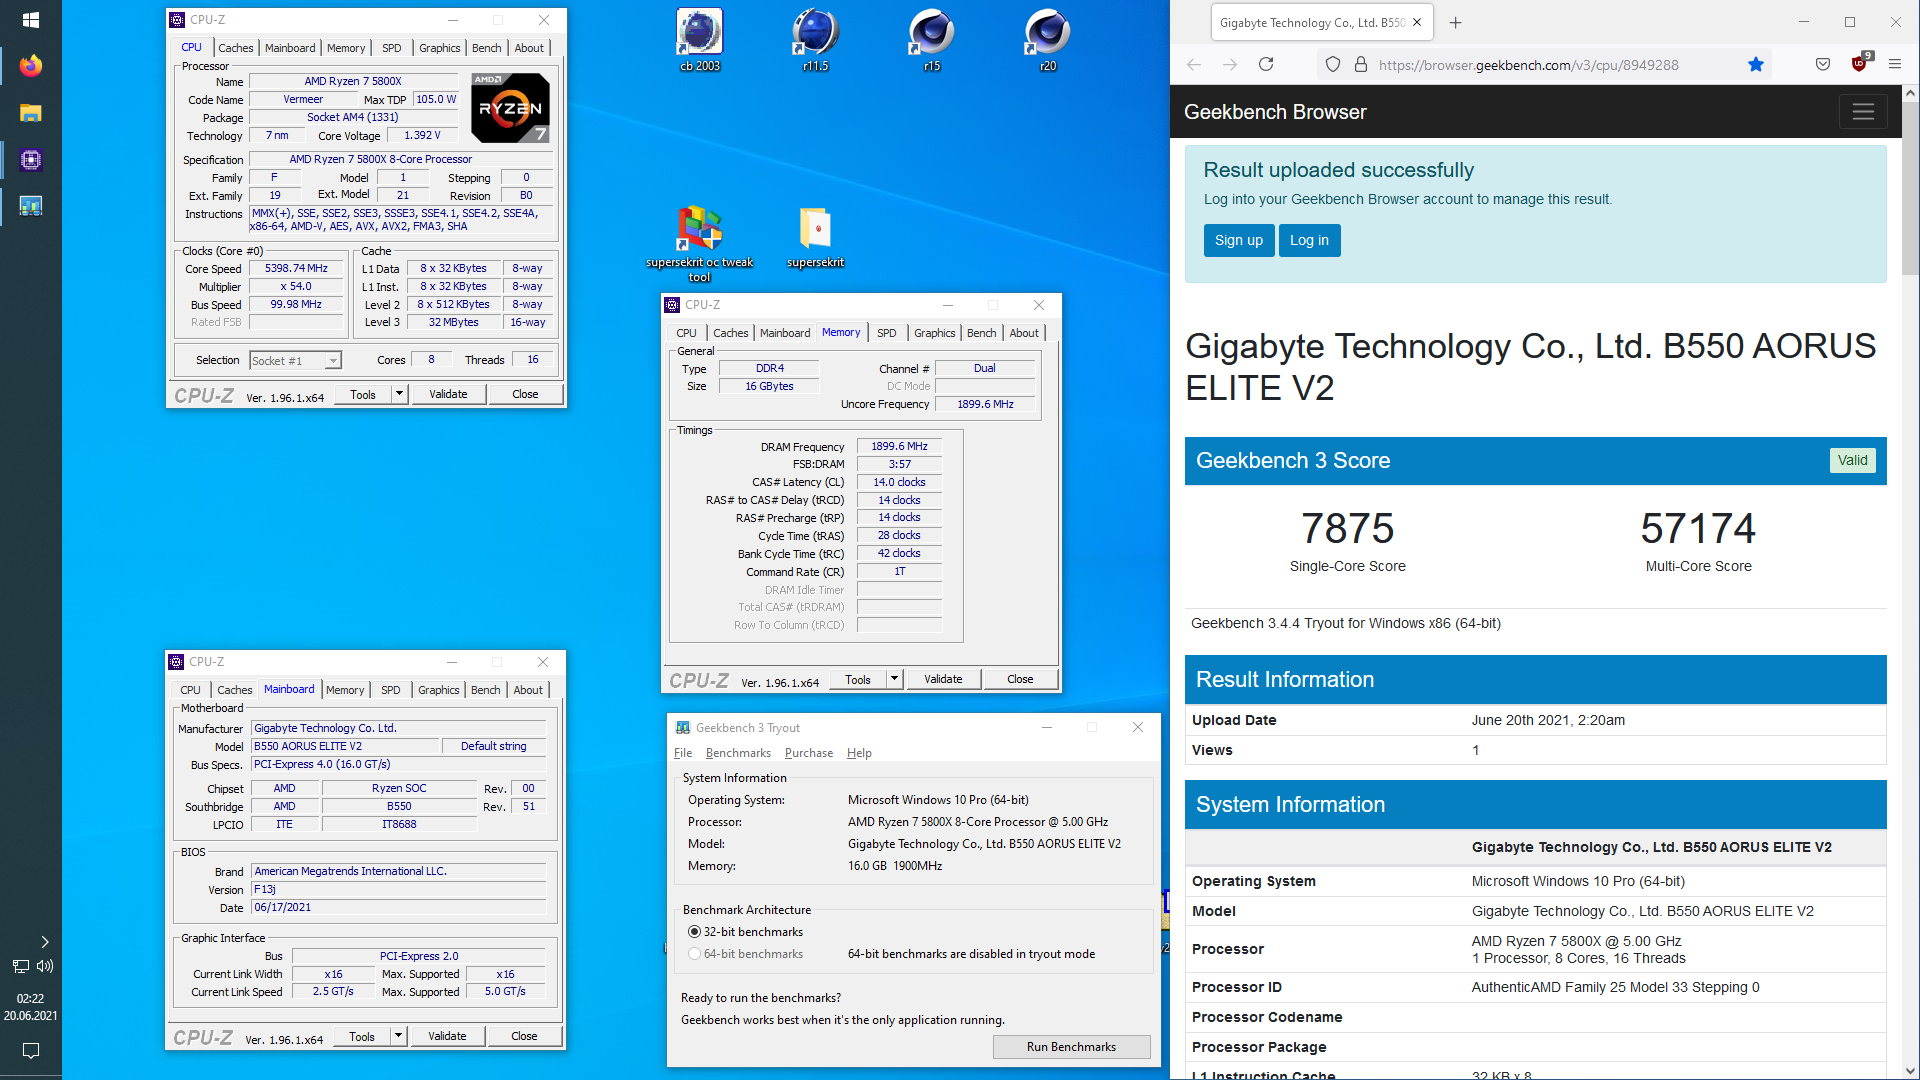The image size is (1920, 1080).
Task: Click Validate in the top CPU-Z window
Action: pyautogui.click(x=448, y=394)
